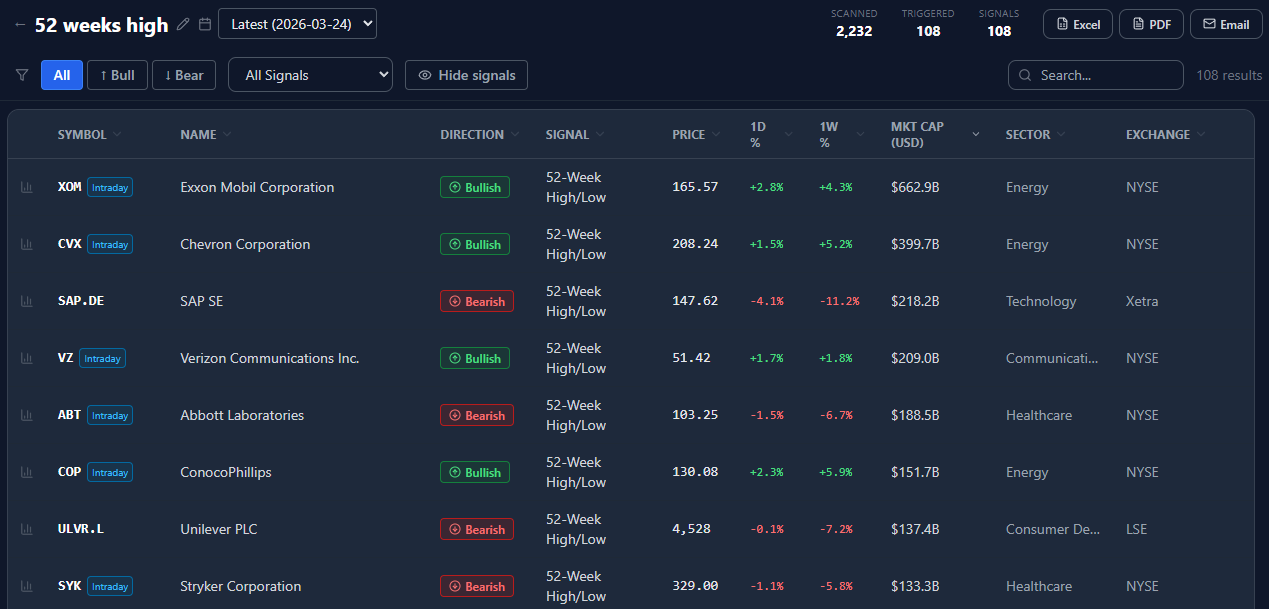1269x609 pixels.
Task: Click the MKT CAP sort chevron
Action: [x=975, y=133]
